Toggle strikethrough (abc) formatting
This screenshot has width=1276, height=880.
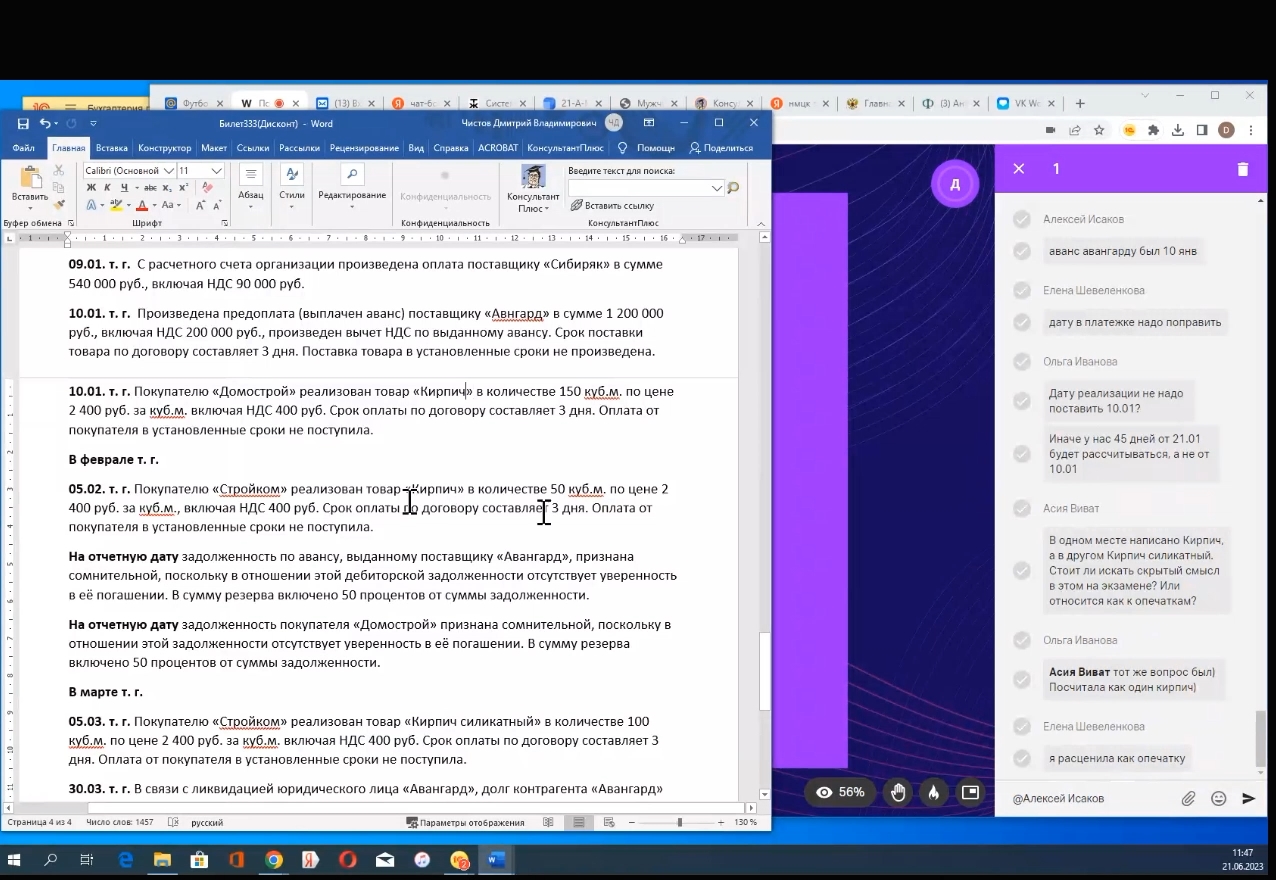click(x=150, y=188)
